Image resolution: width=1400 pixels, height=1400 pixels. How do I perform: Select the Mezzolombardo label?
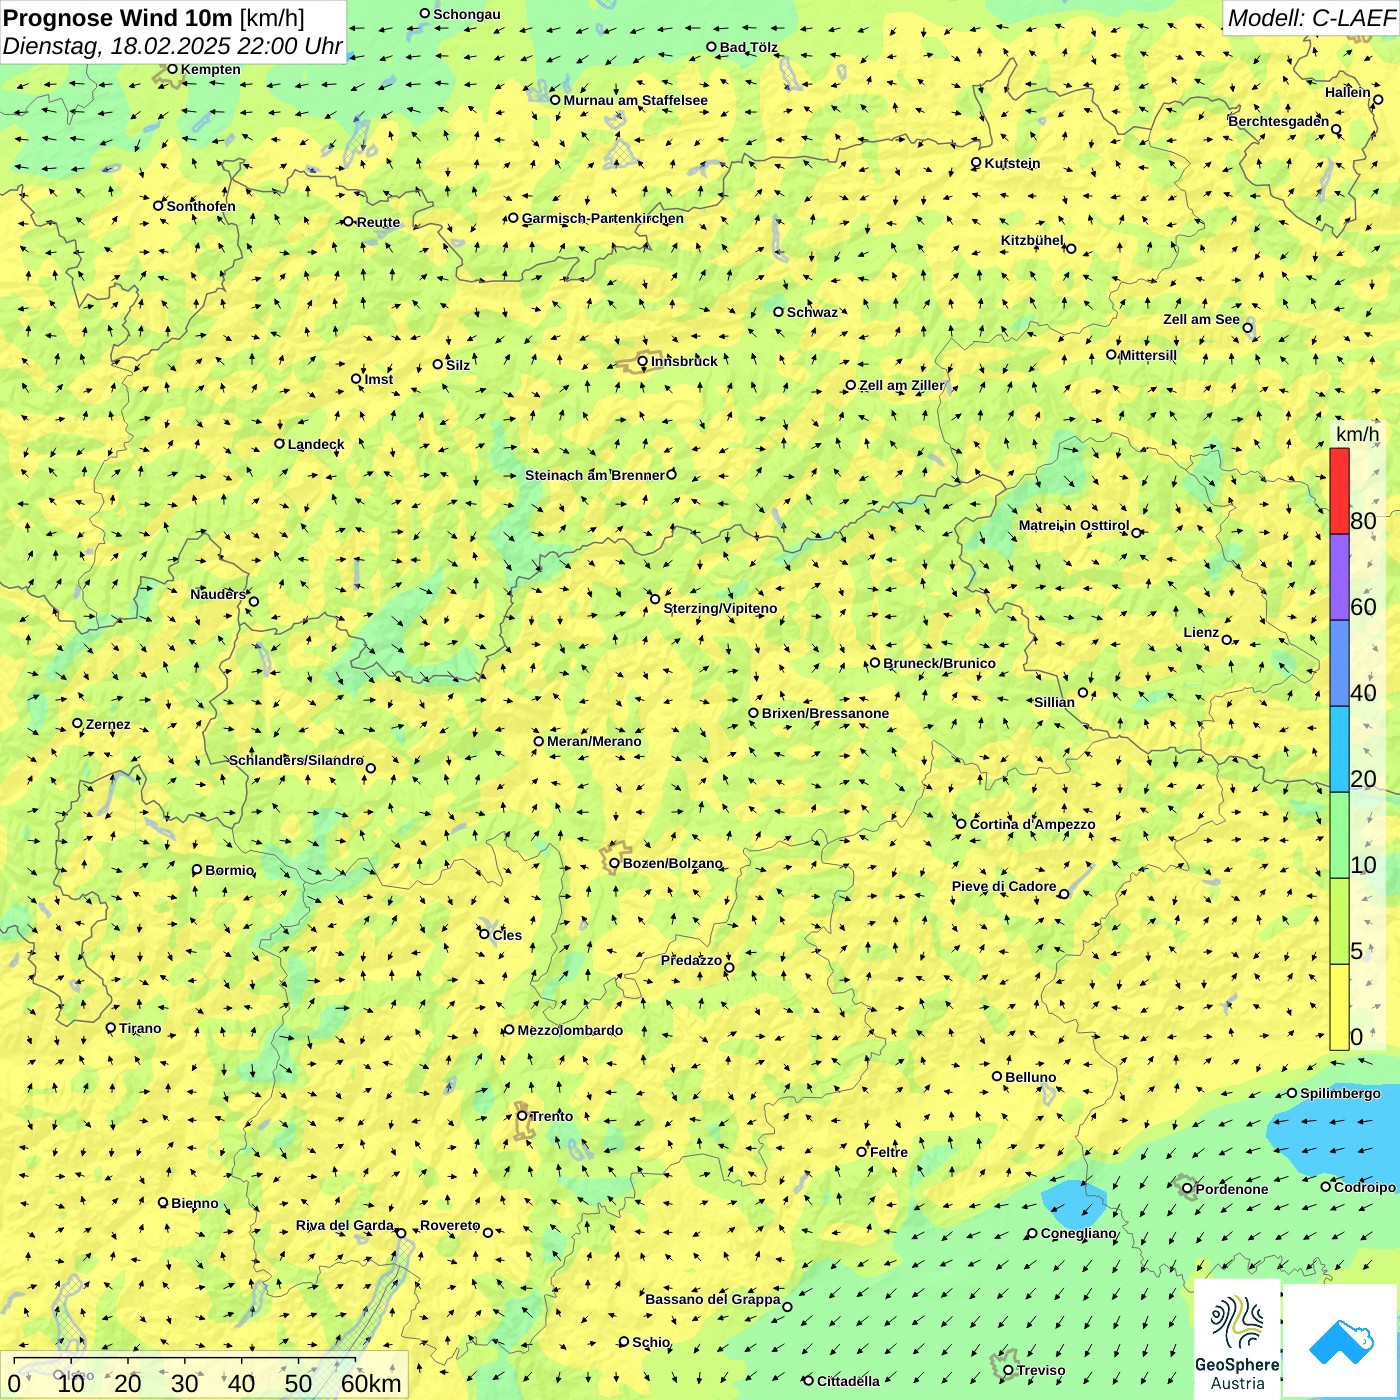point(570,1030)
